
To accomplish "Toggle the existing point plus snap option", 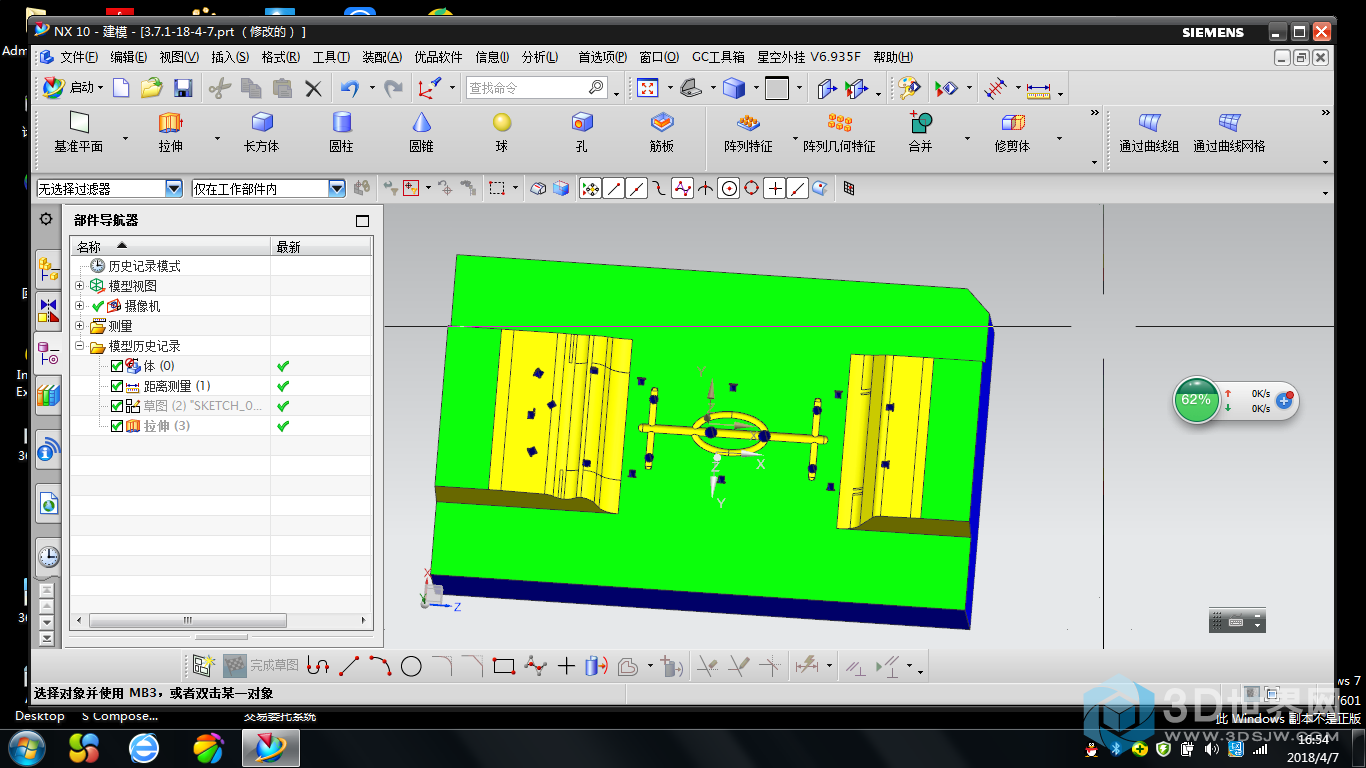I will 775,188.
